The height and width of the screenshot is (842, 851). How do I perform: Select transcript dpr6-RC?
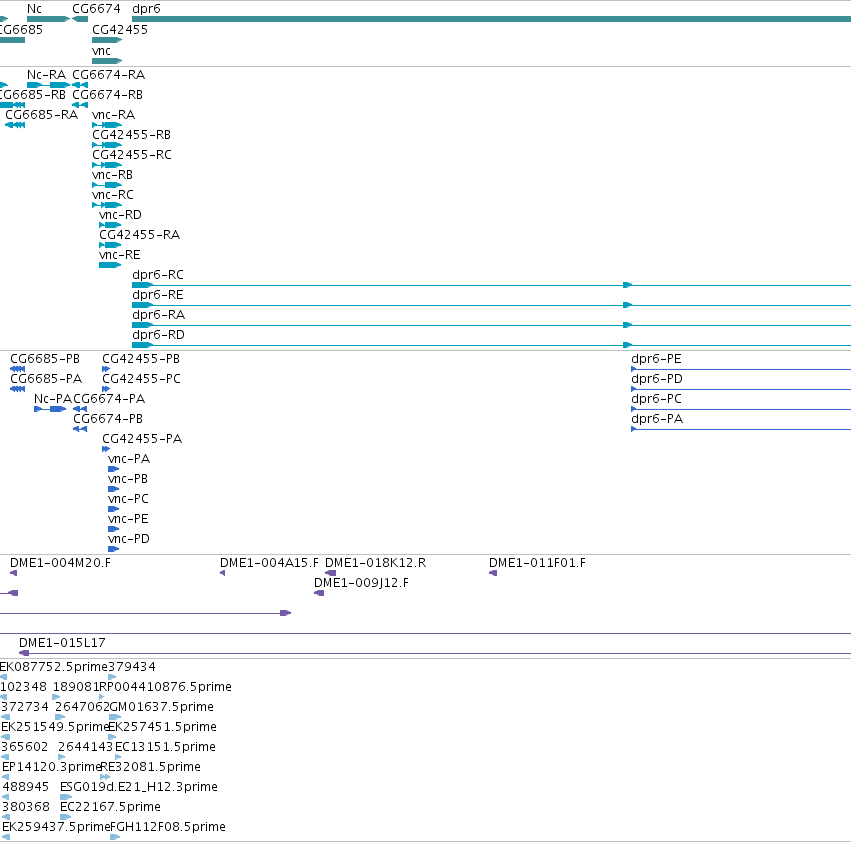pos(157,275)
